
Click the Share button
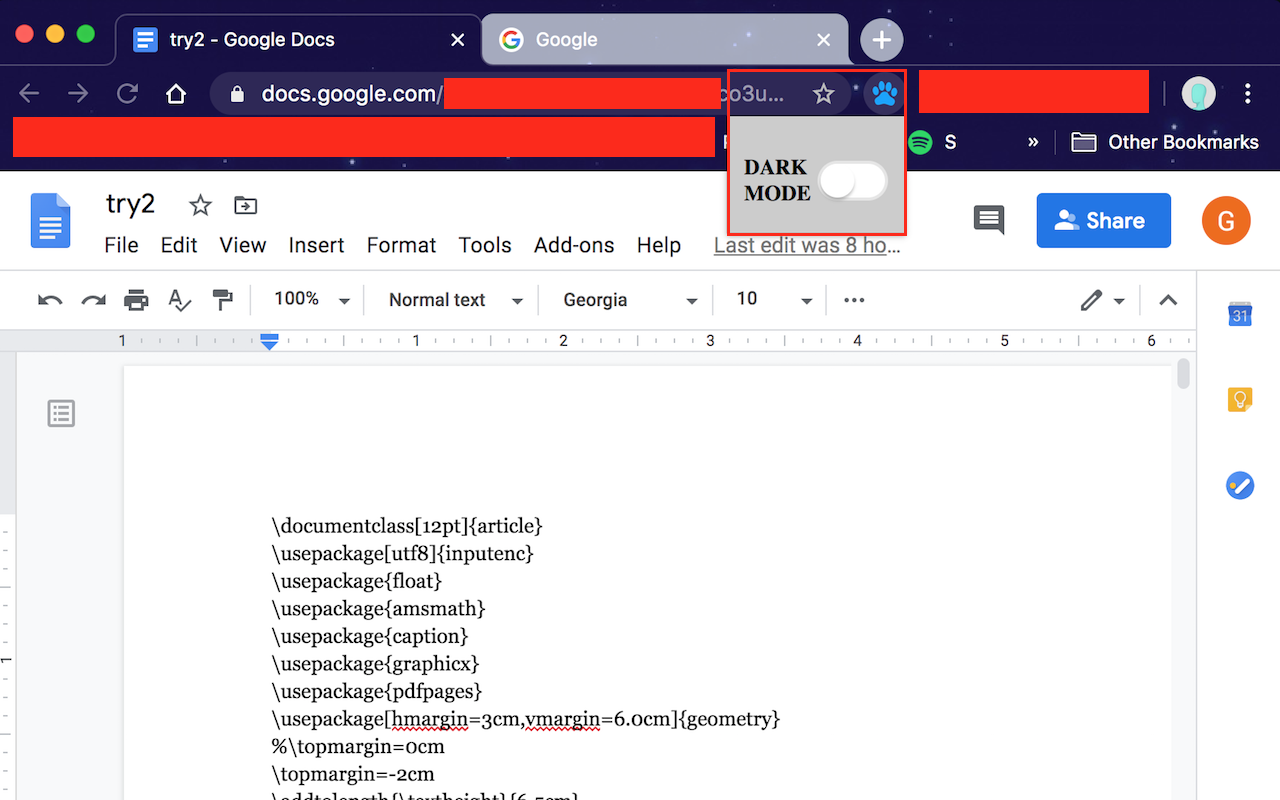(x=1103, y=220)
